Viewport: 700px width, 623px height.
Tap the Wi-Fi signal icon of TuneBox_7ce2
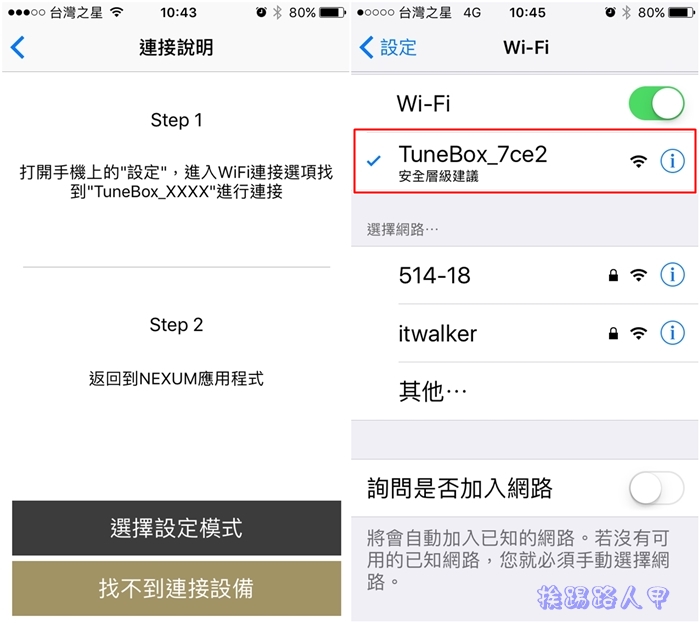click(638, 161)
